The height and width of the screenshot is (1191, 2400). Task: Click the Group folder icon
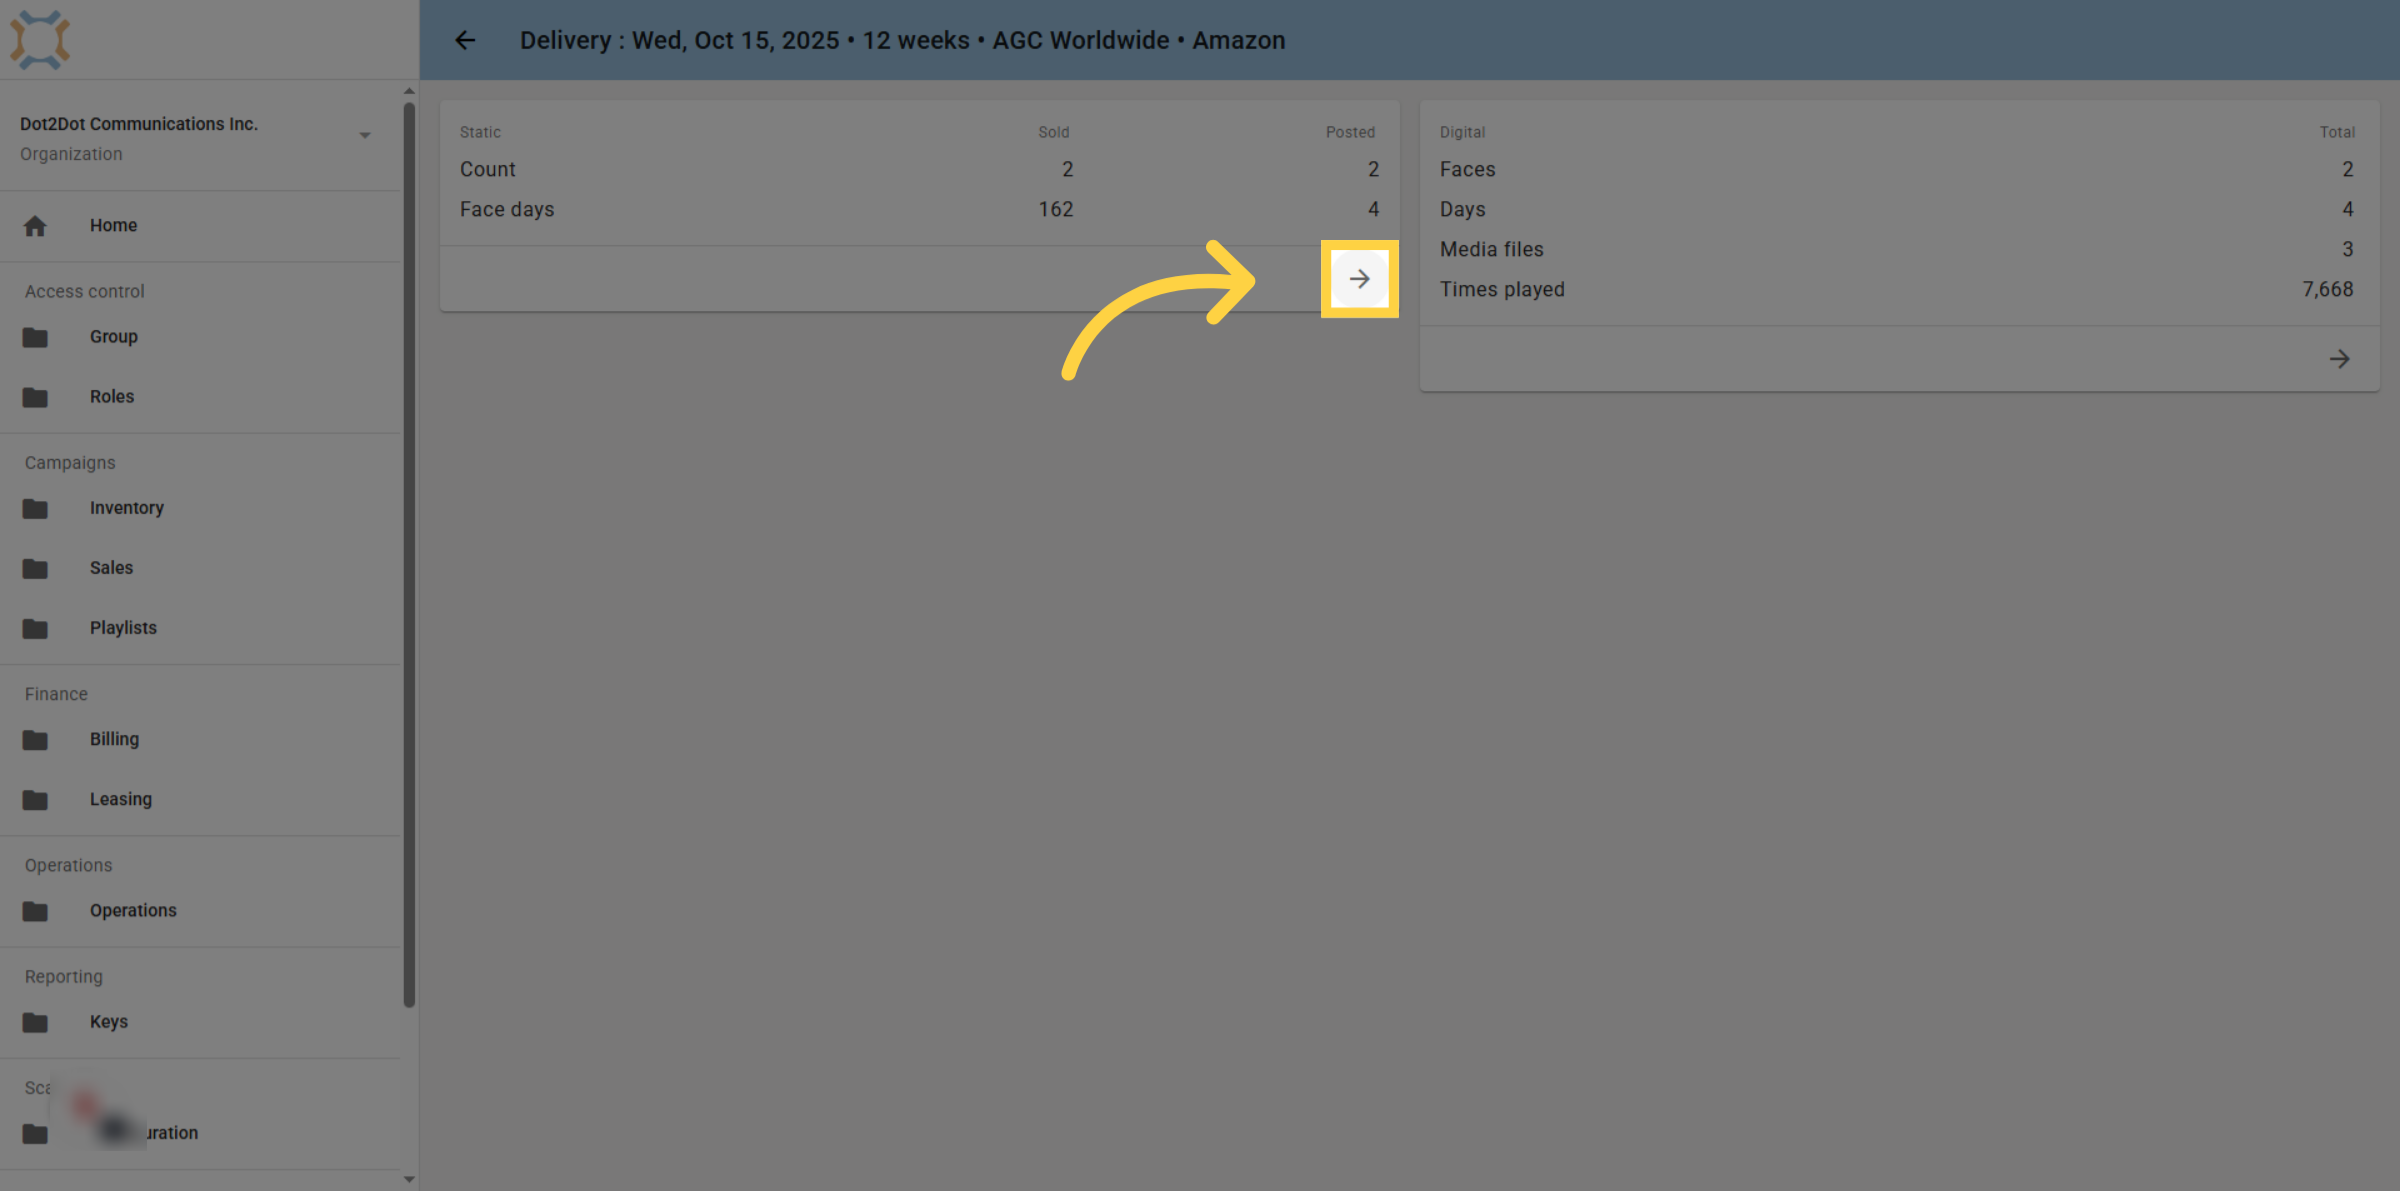coord(35,337)
